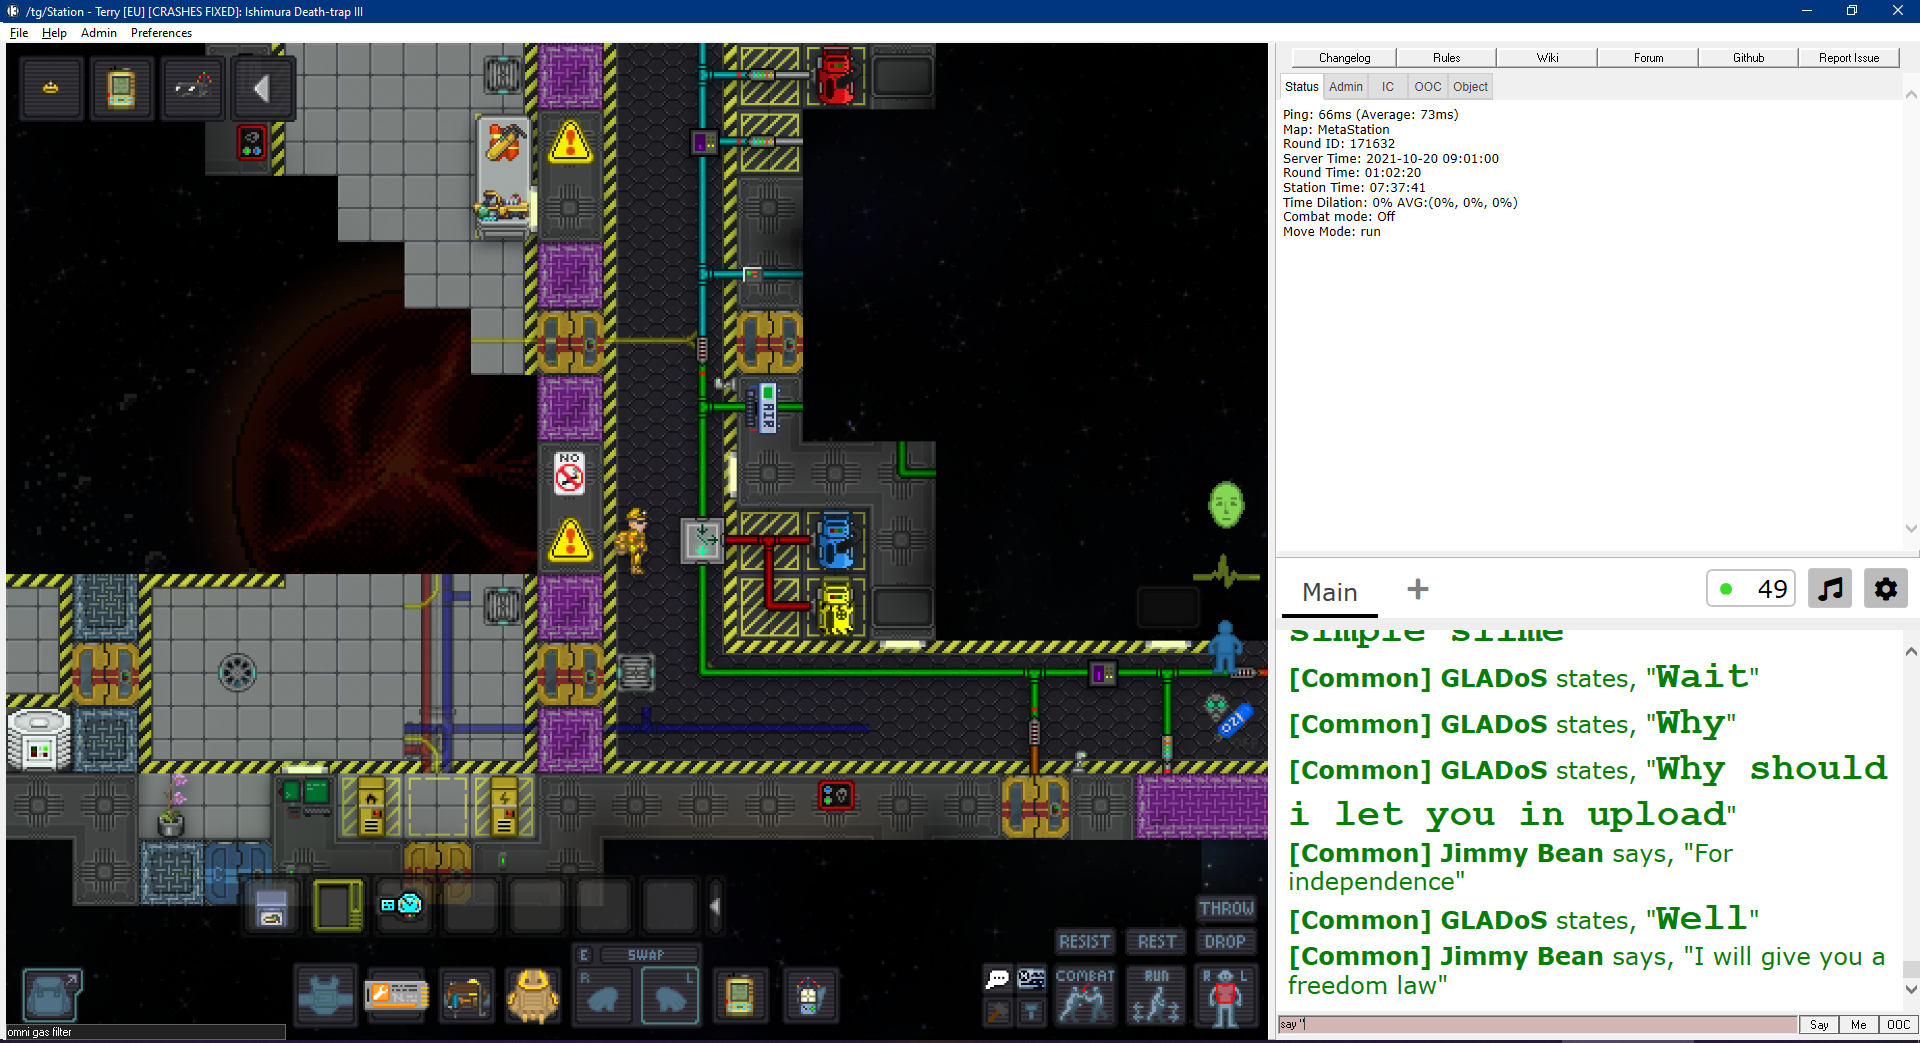Open the crafting menu with the hat icon
This screenshot has height=1043, width=1920.
[51, 88]
